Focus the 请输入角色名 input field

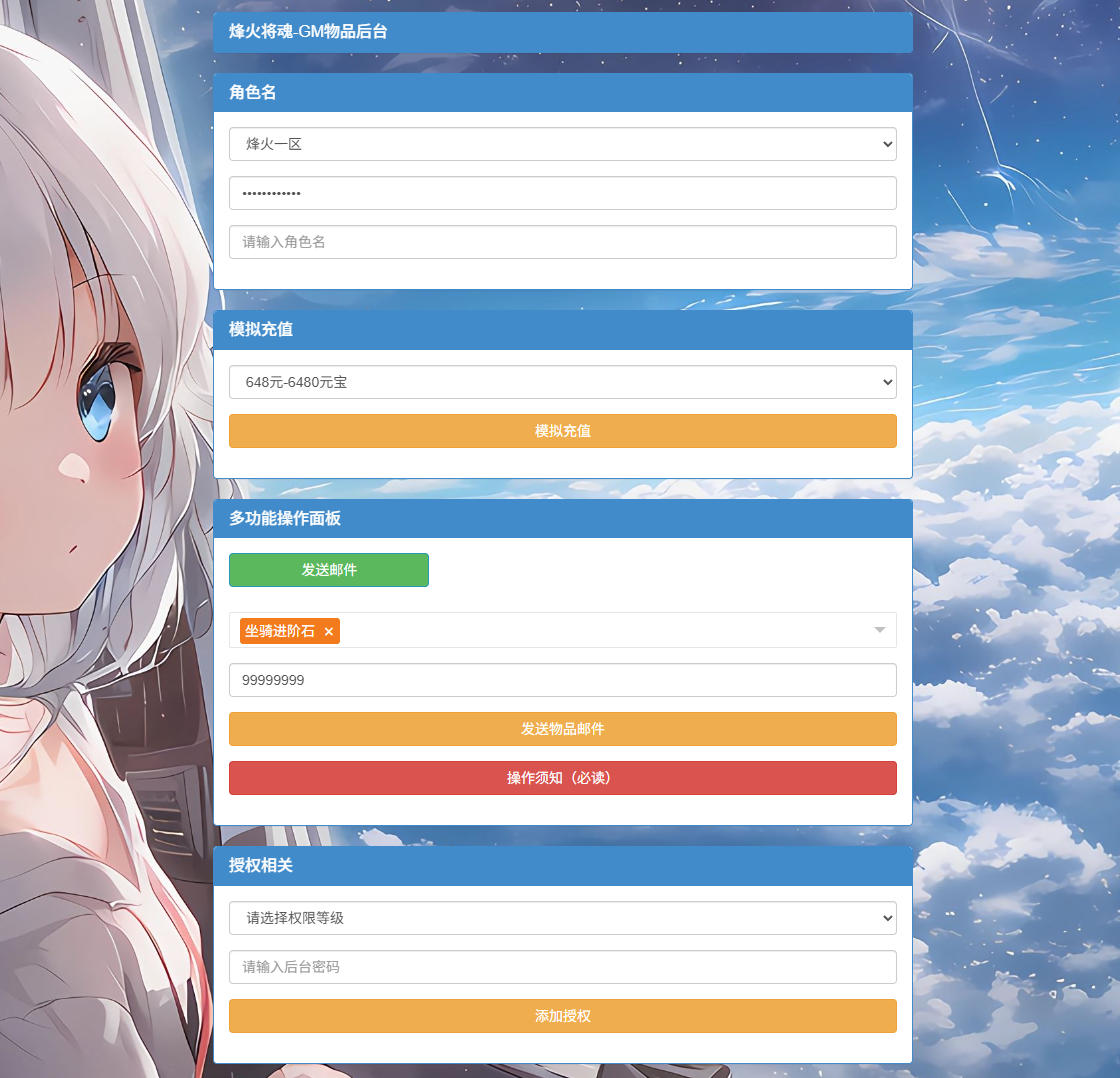562,242
